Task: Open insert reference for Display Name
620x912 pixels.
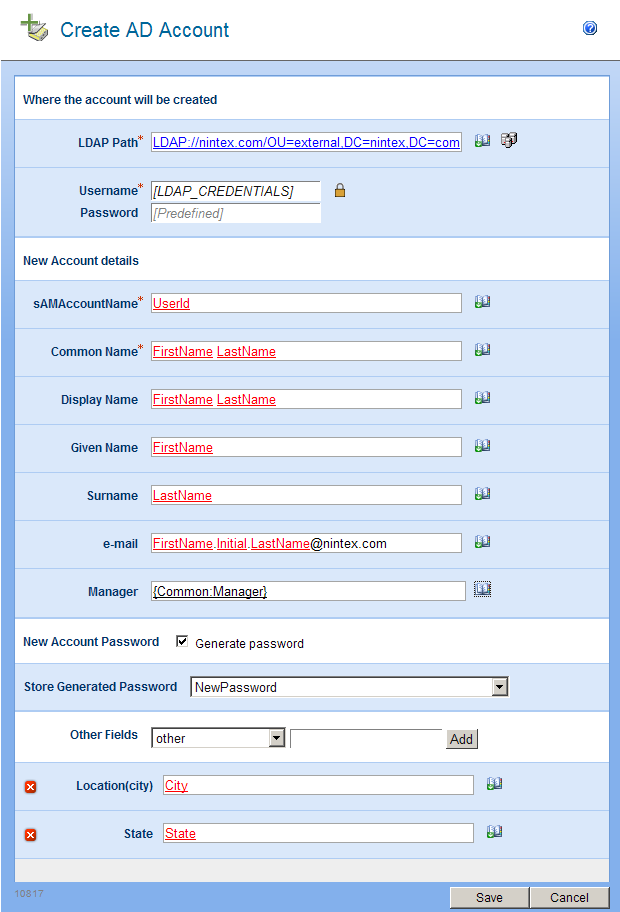Action: point(482,398)
